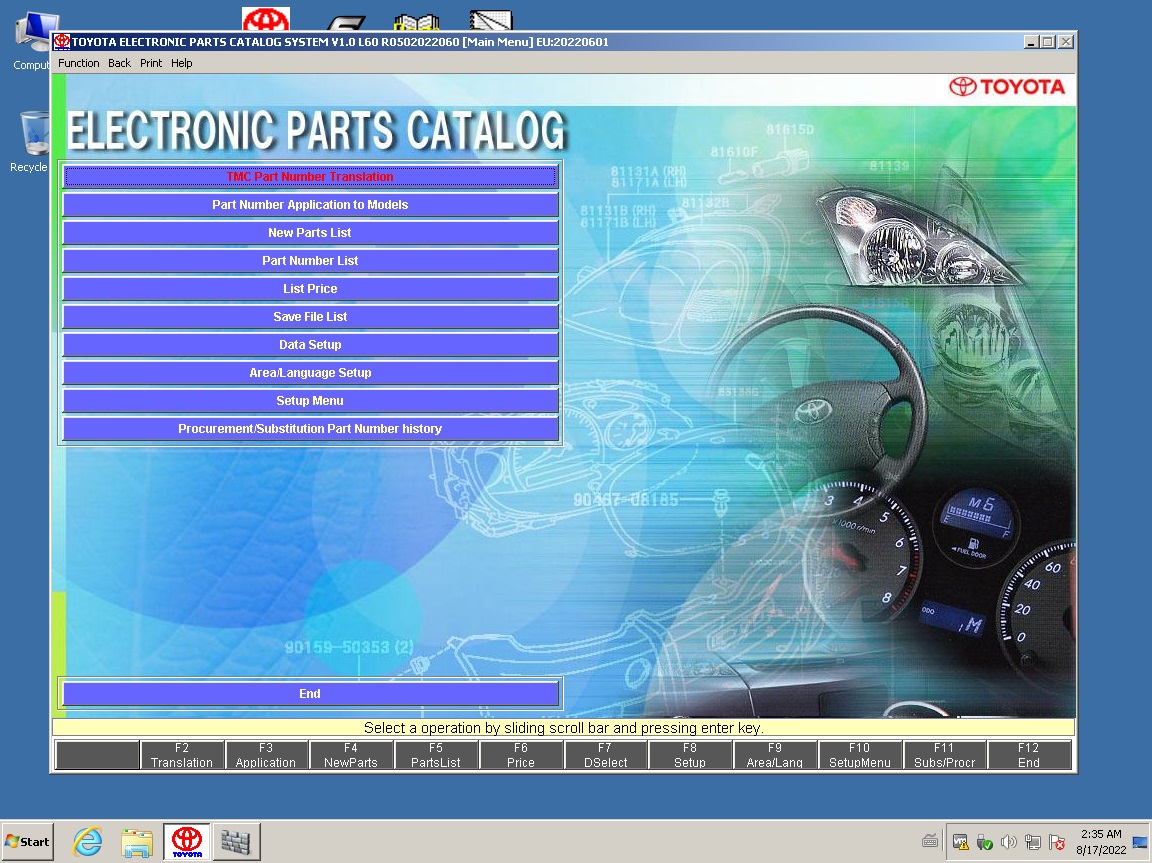Viewport: 1152px width, 863px height.
Task: Open Action Center flag tray icon
Action: [x=1057, y=842]
